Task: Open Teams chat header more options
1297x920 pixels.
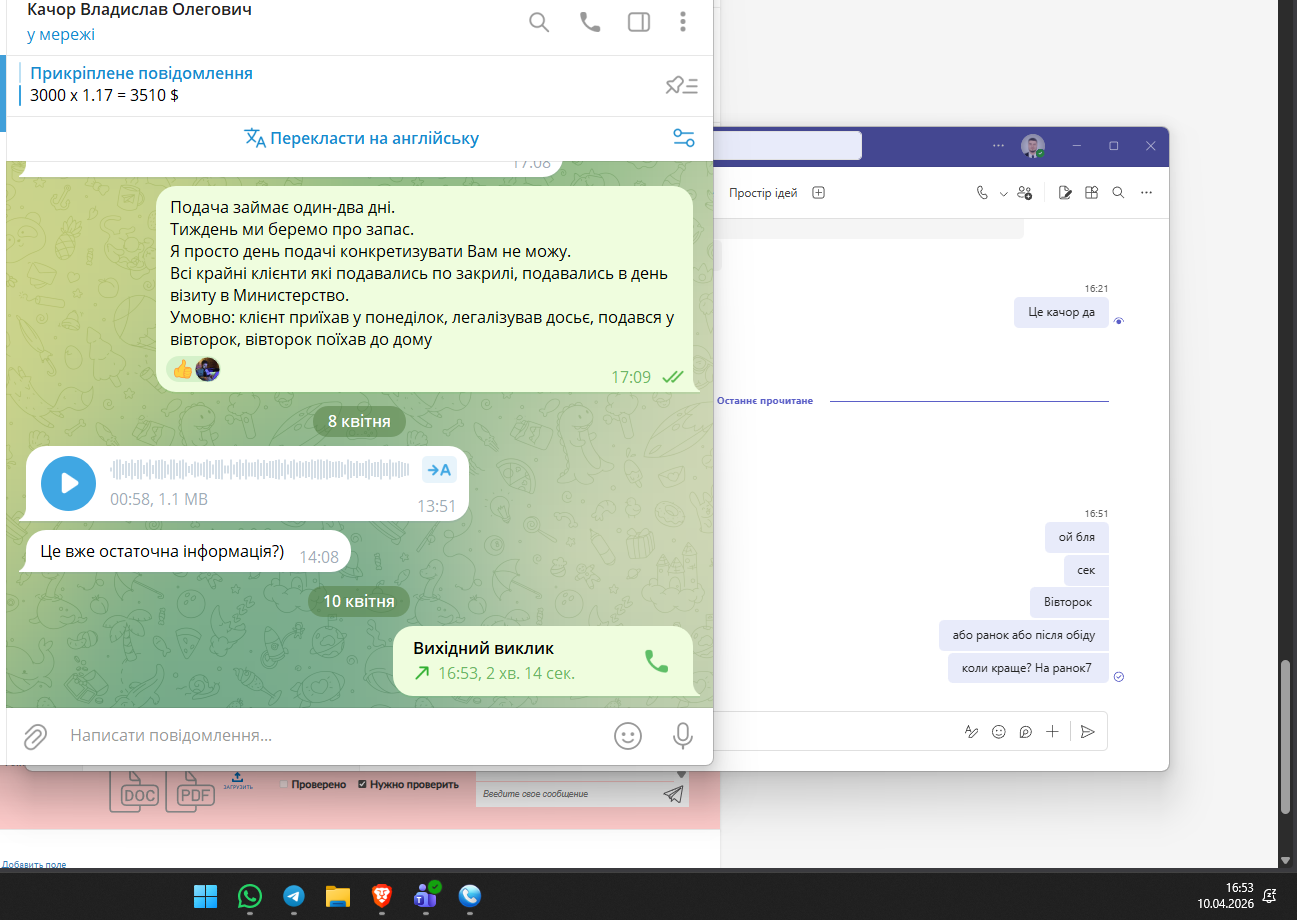Action: pyautogui.click(x=1146, y=193)
